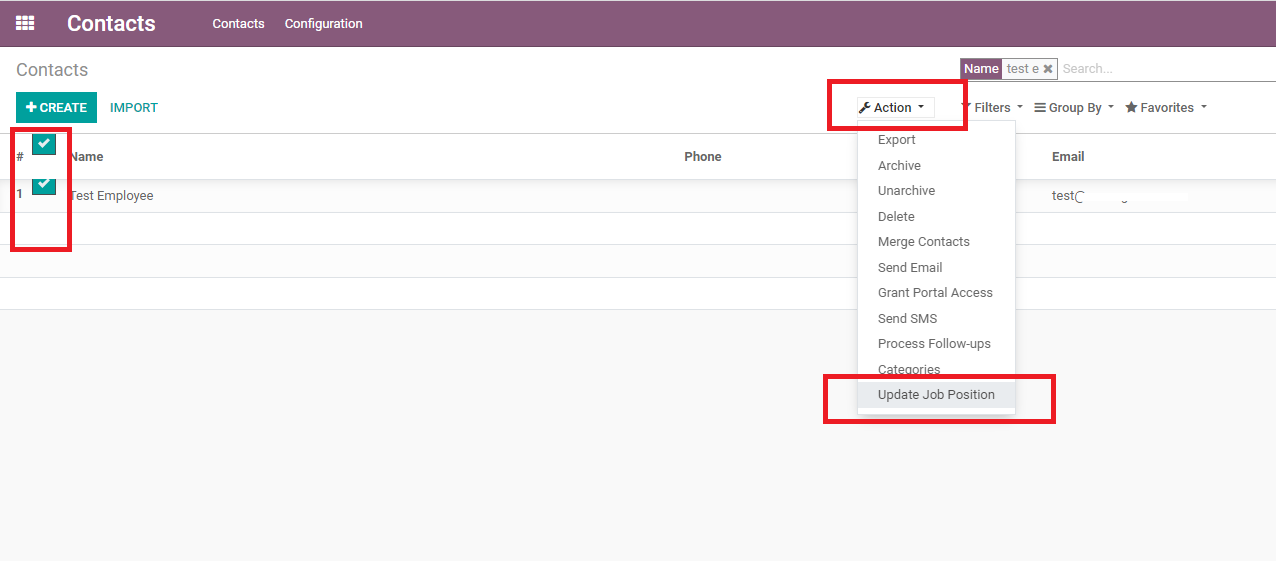The height and width of the screenshot is (561, 1276).
Task: Open the Filters dropdown
Action: 992,108
